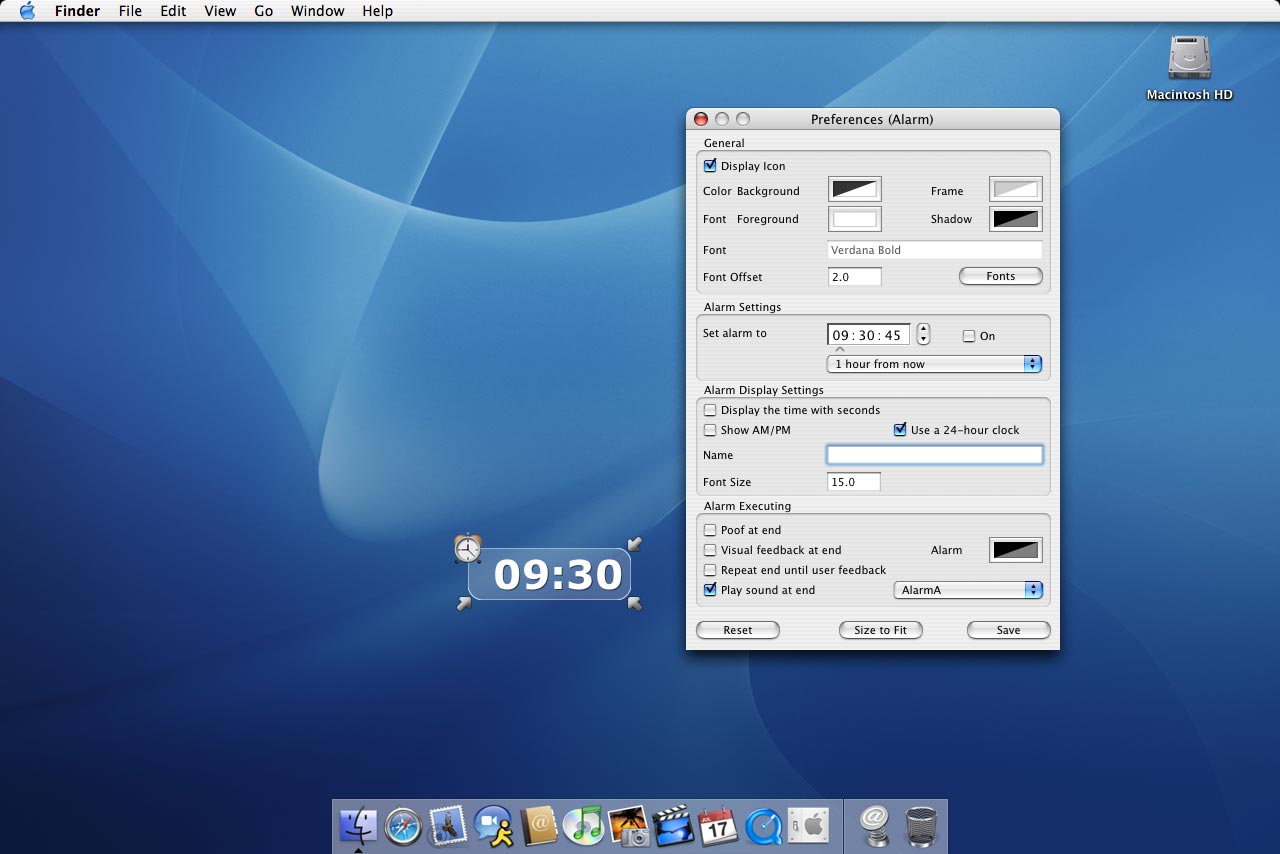Disable Use a 24-hour clock

(900, 430)
